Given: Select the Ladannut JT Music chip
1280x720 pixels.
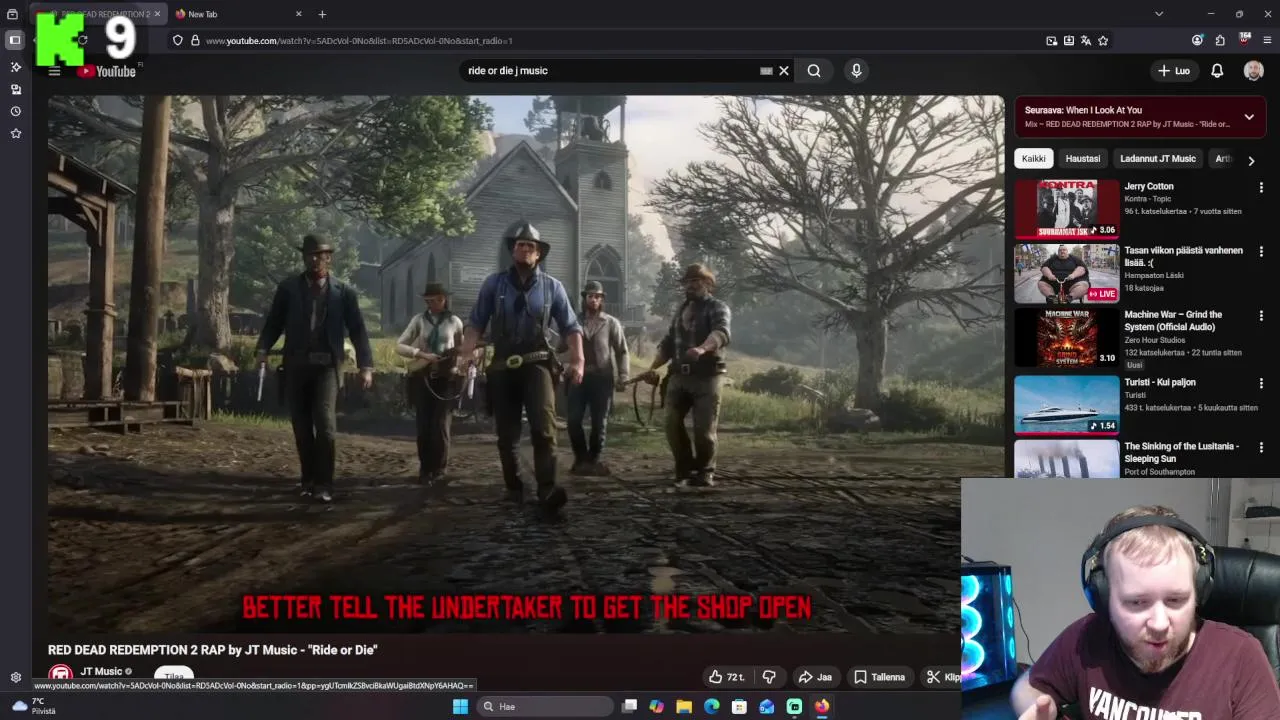Looking at the screenshot, I should pyautogui.click(x=1157, y=158).
